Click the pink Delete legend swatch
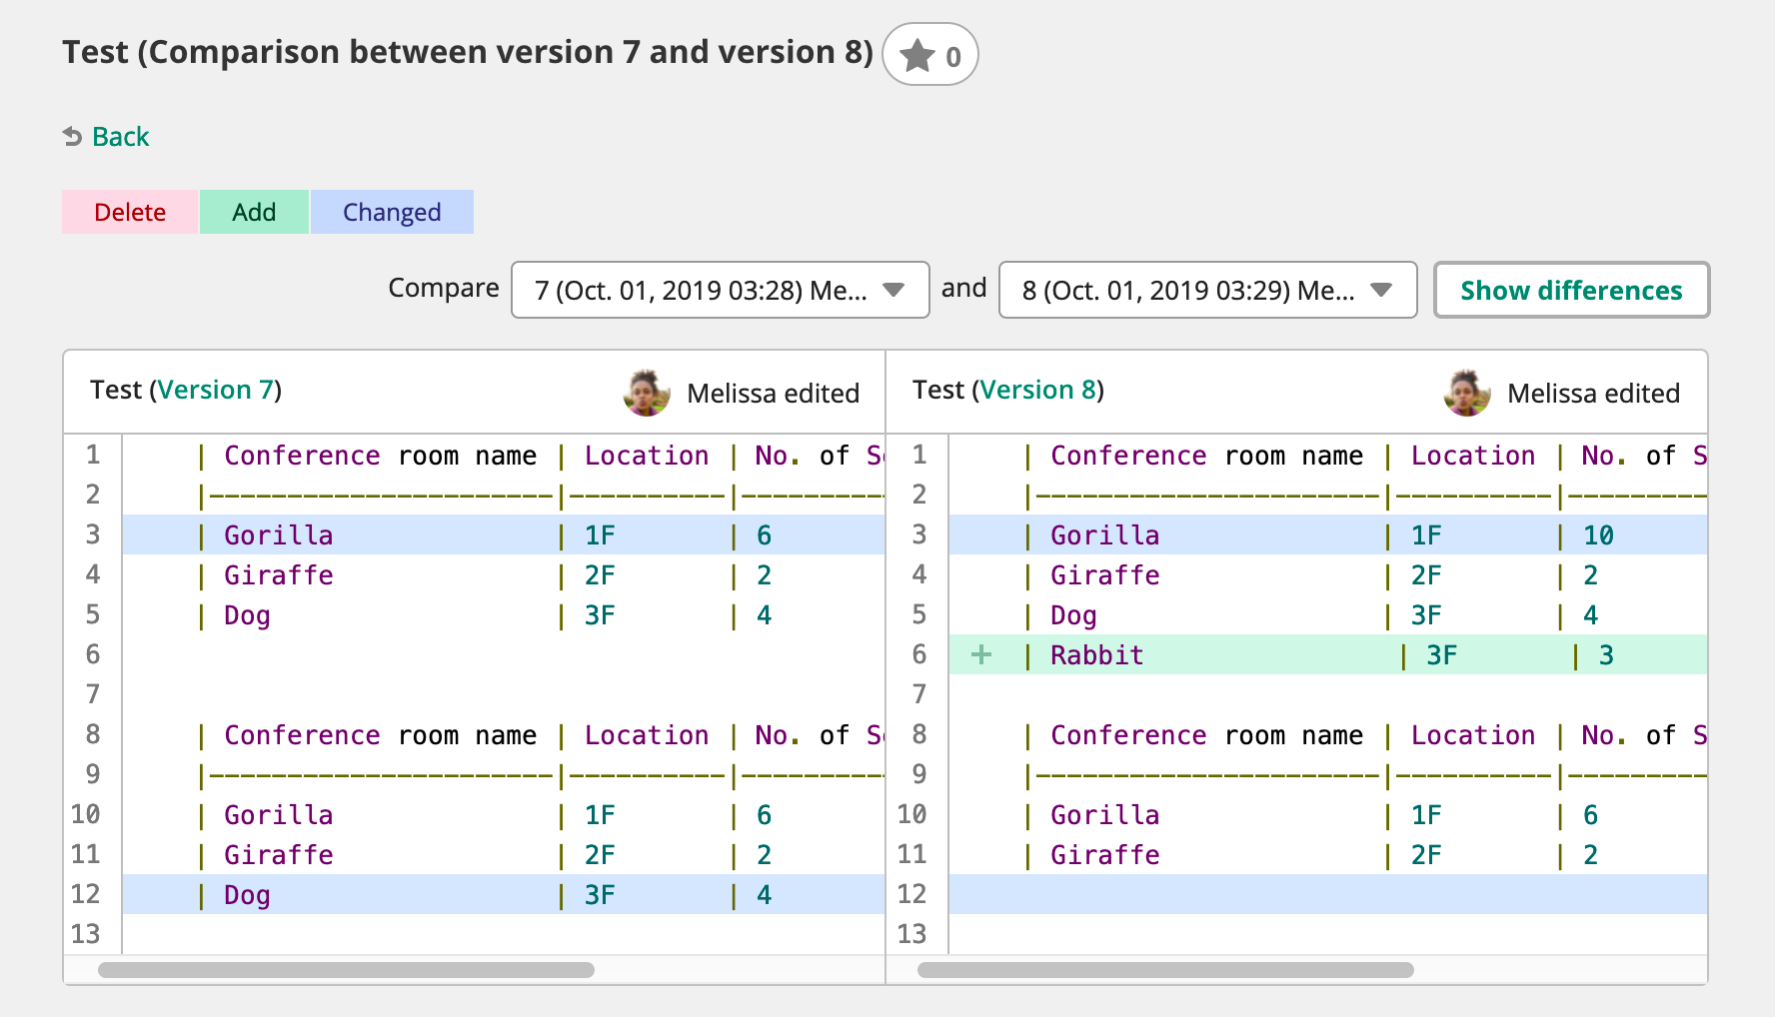The width and height of the screenshot is (1776, 1018). tap(130, 212)
